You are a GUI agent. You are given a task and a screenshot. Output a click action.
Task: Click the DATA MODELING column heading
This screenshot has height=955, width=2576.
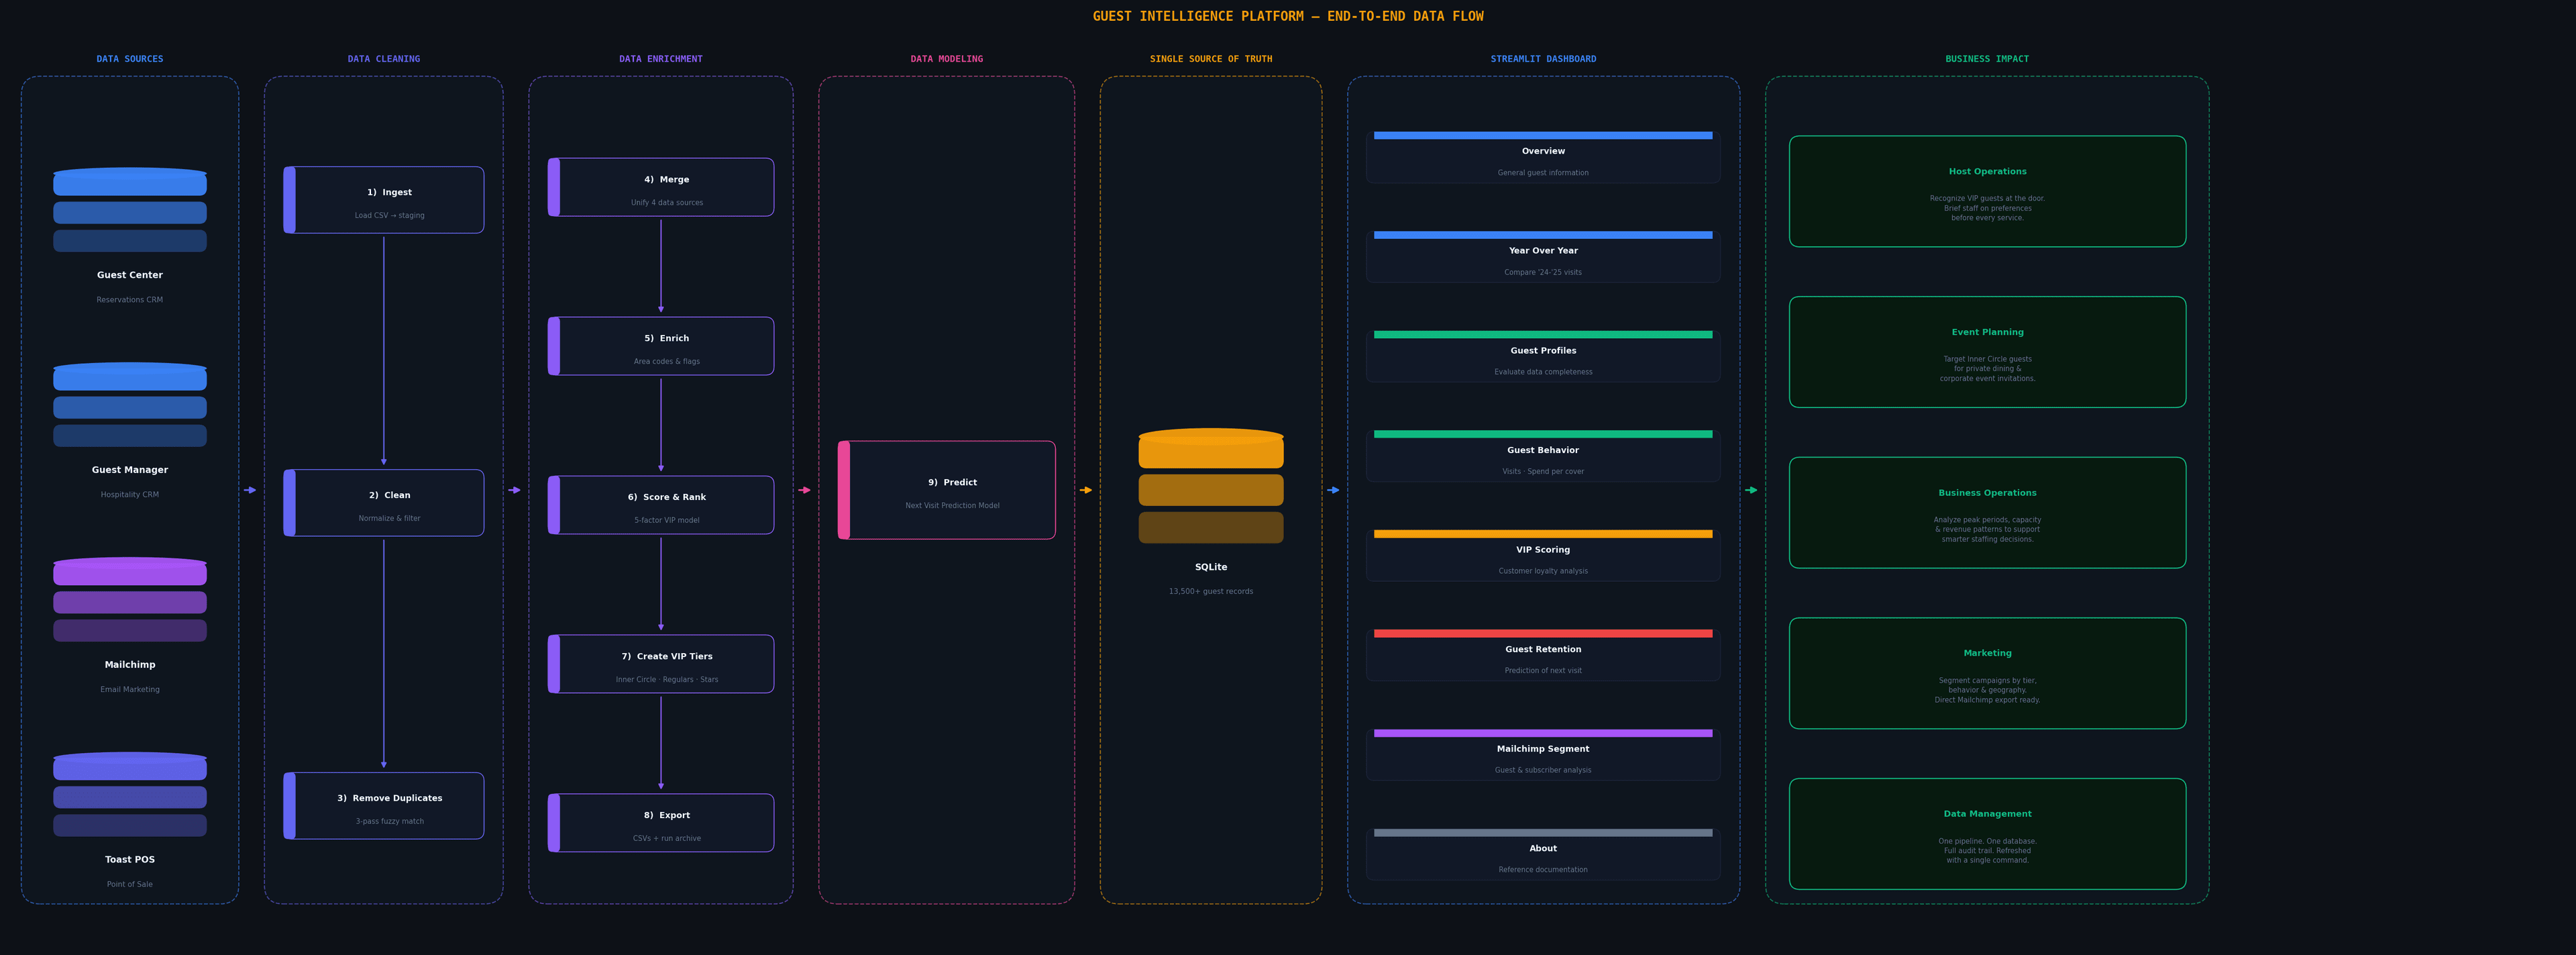point(947,59)
